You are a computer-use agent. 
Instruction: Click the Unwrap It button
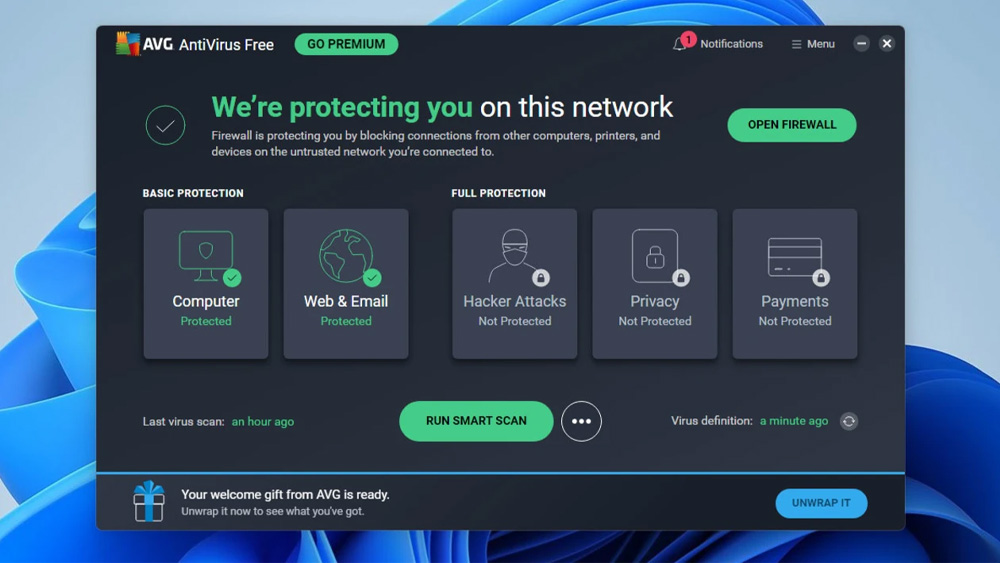(x=821, y=503)
